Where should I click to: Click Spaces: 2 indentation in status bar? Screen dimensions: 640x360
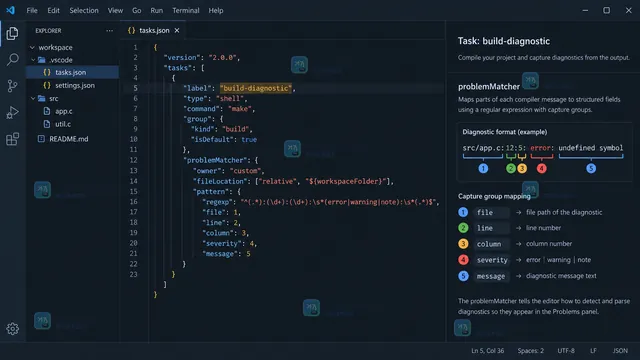(x=531, y=351)
